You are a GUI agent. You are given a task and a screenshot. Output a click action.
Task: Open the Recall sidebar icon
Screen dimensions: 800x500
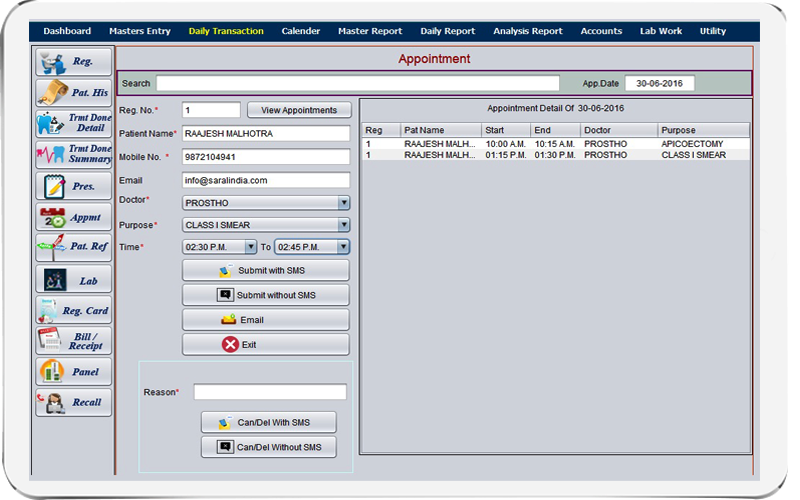coord(73,403)
